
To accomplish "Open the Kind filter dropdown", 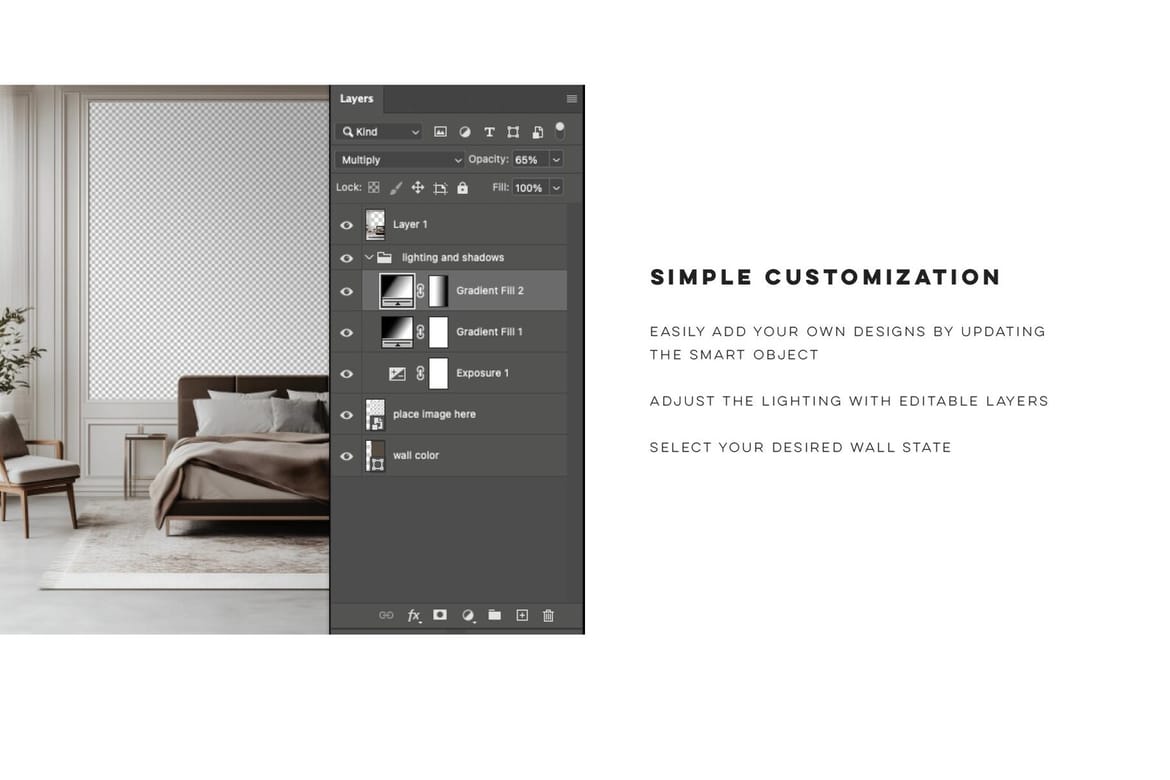I will [x=379, y=132].
